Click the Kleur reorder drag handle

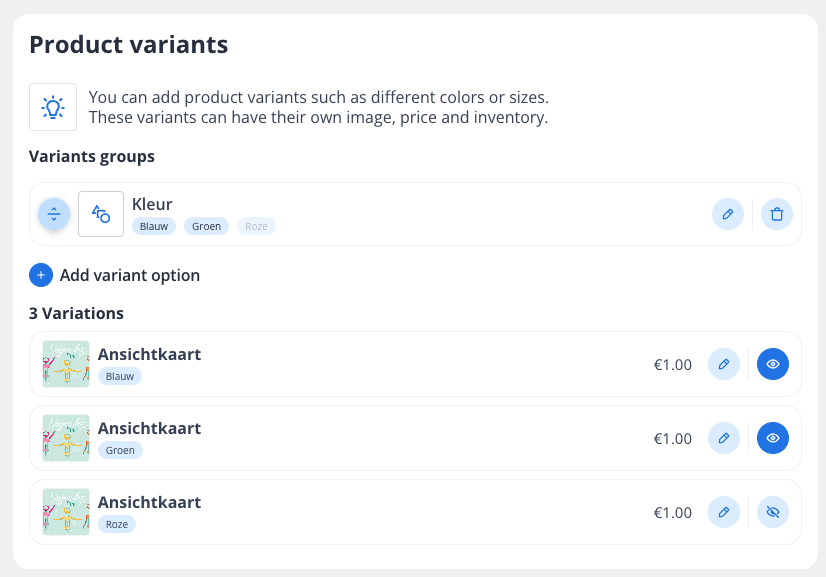point(54,214)
